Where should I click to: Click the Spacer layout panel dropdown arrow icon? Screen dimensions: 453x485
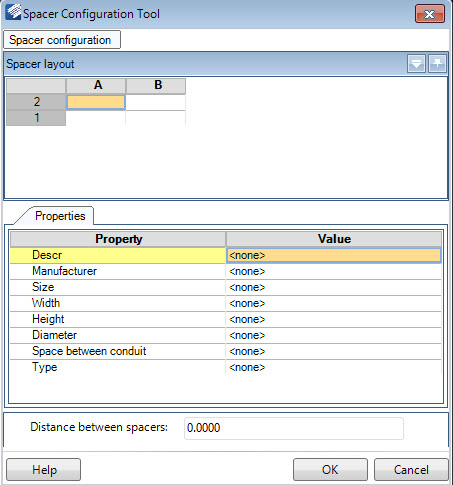click(416, 63)
